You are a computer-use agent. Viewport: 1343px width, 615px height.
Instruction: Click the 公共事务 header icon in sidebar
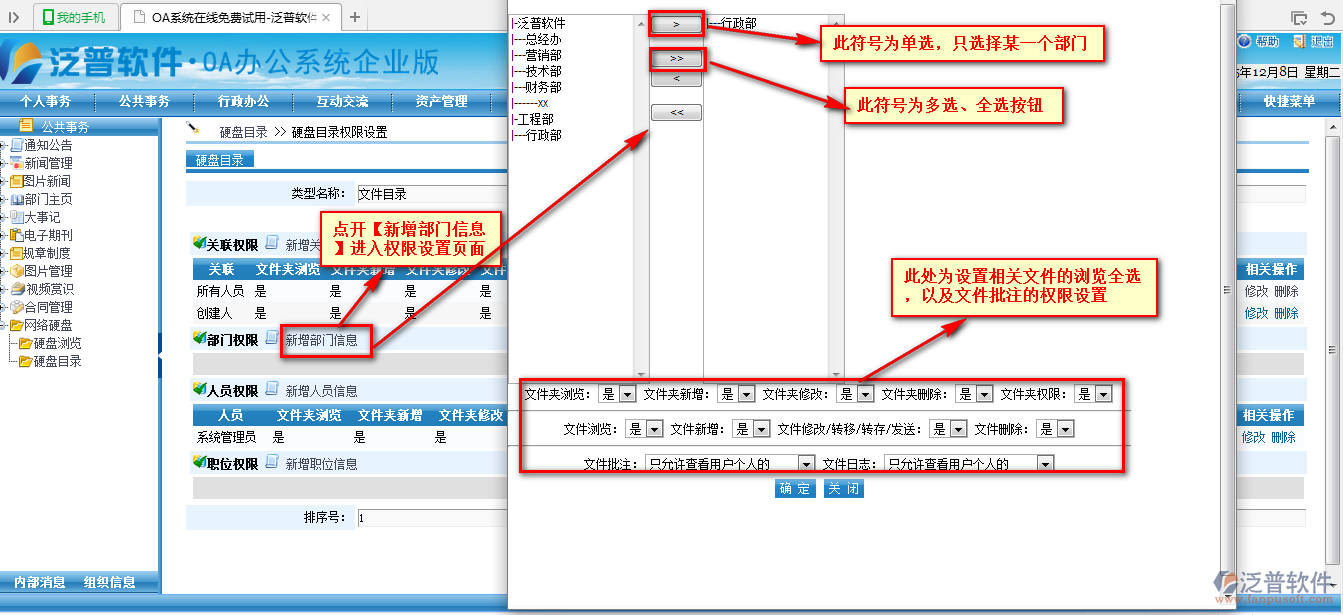coord(26,126)
